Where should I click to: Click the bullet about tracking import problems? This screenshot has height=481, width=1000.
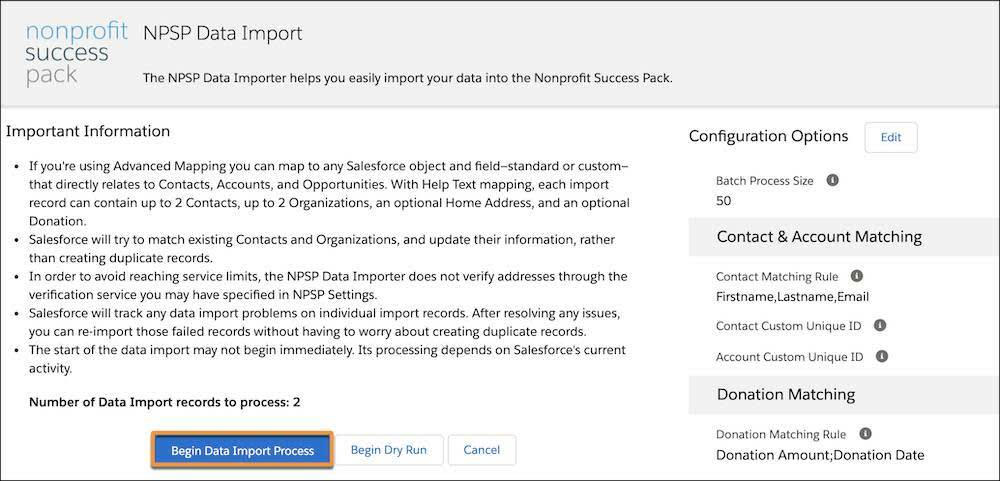pyautogui.click(x=325, y=323)
